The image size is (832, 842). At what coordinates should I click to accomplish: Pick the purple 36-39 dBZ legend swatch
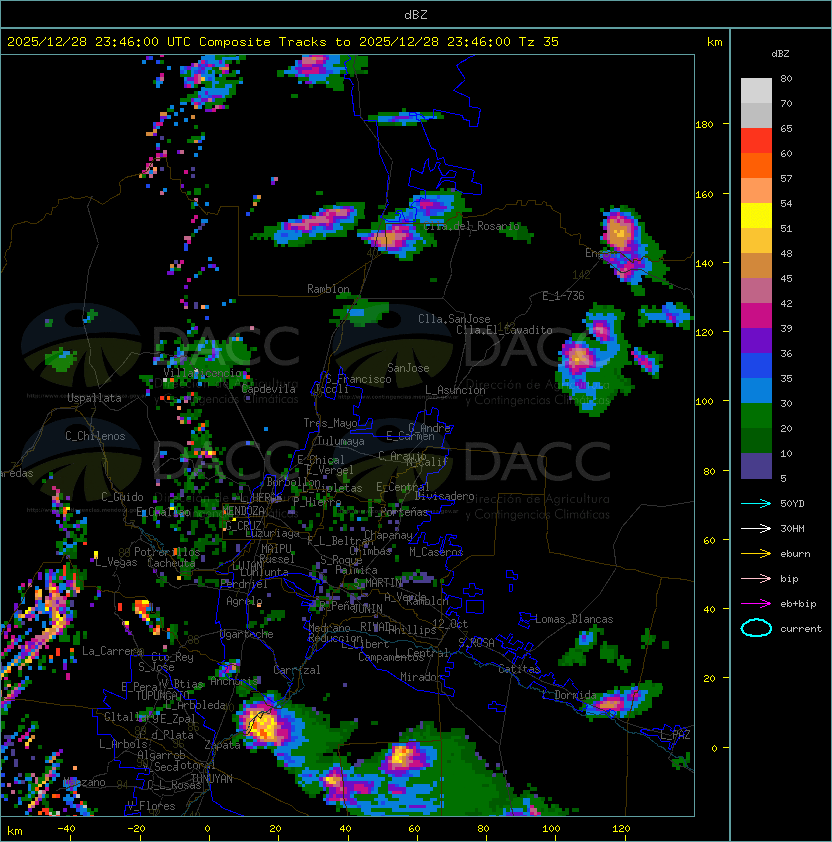click(x=756, y=341)
